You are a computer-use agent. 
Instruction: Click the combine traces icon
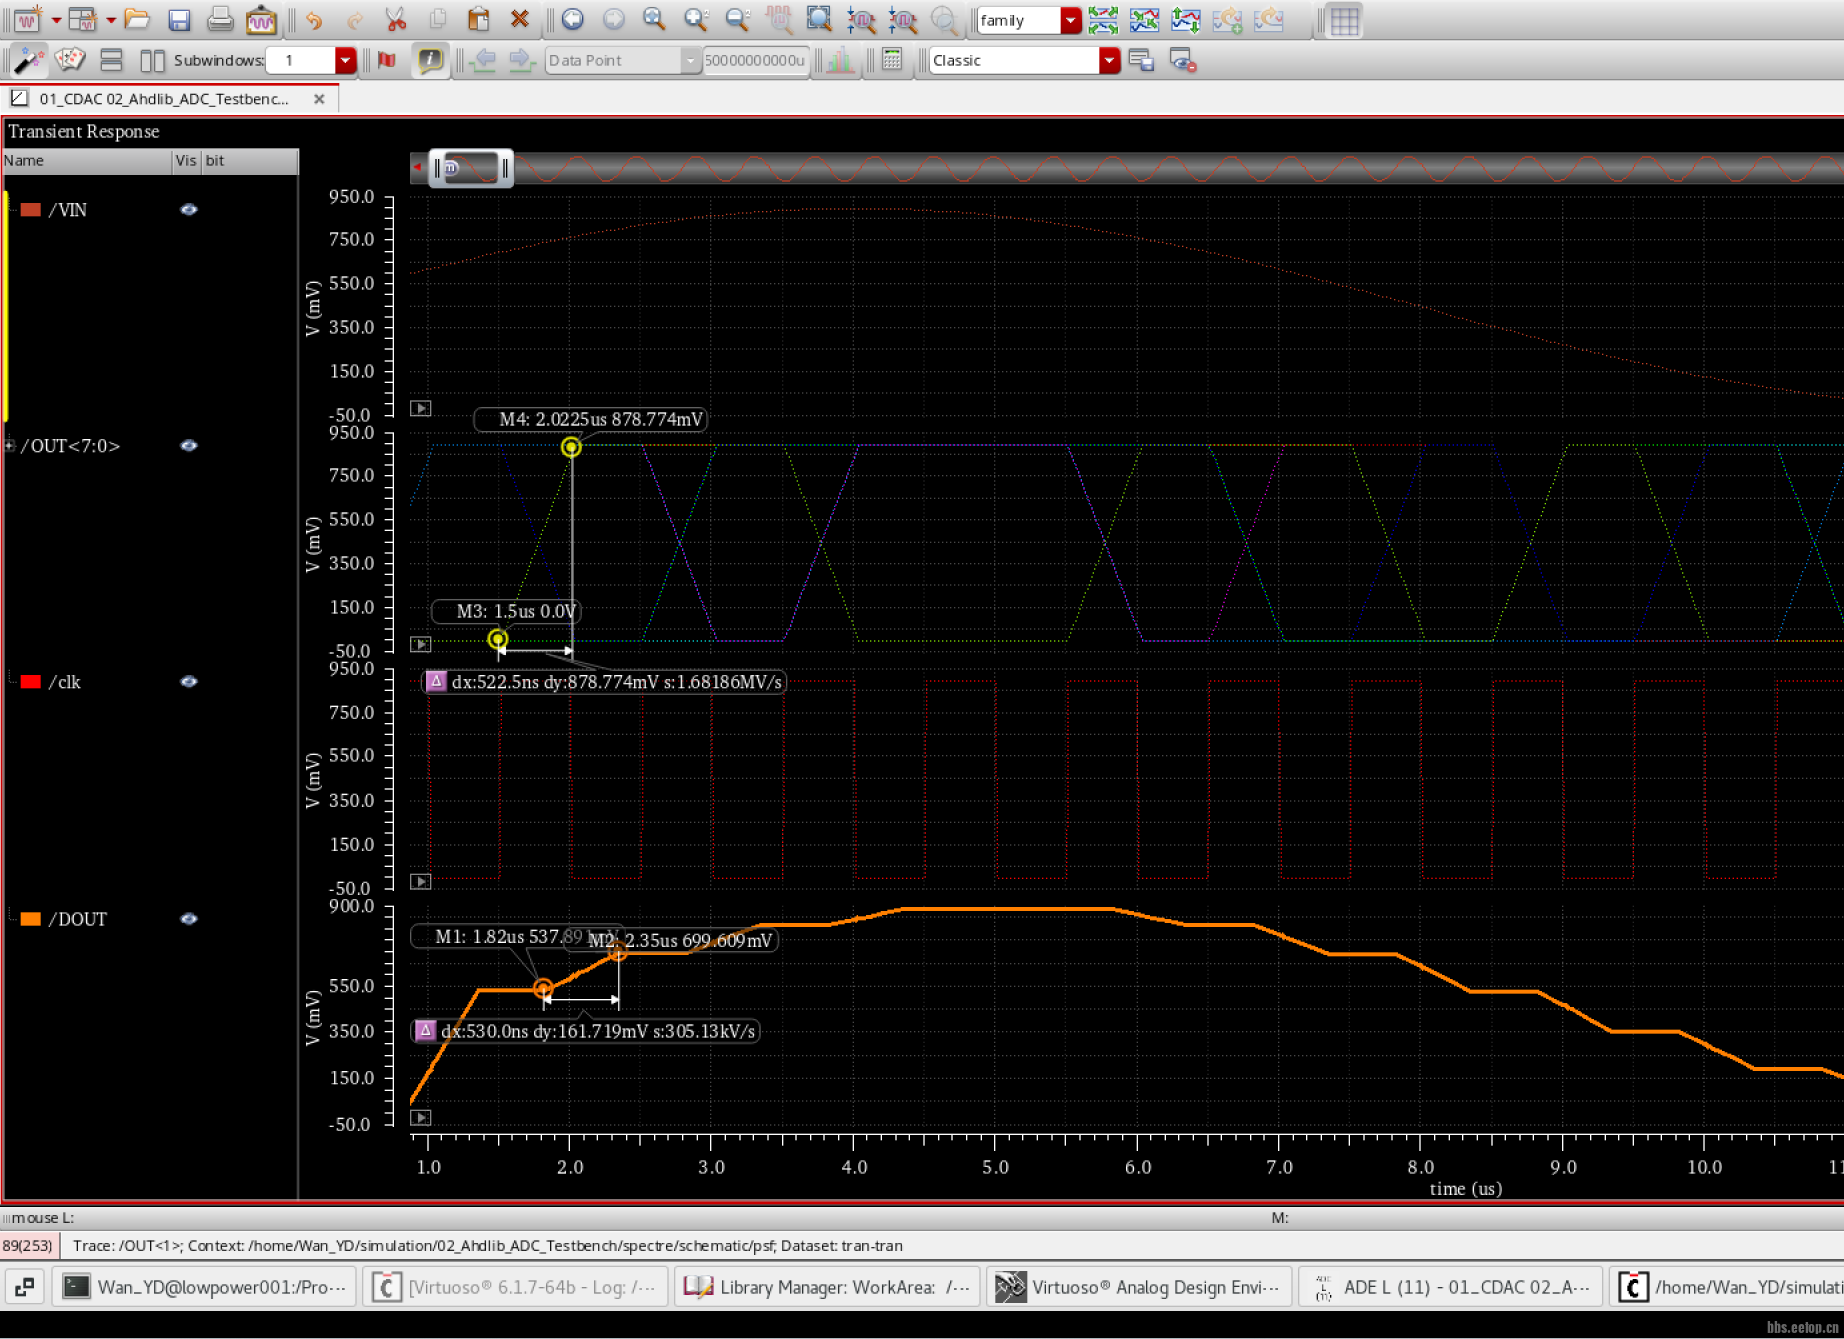(x=1144, y=19)
